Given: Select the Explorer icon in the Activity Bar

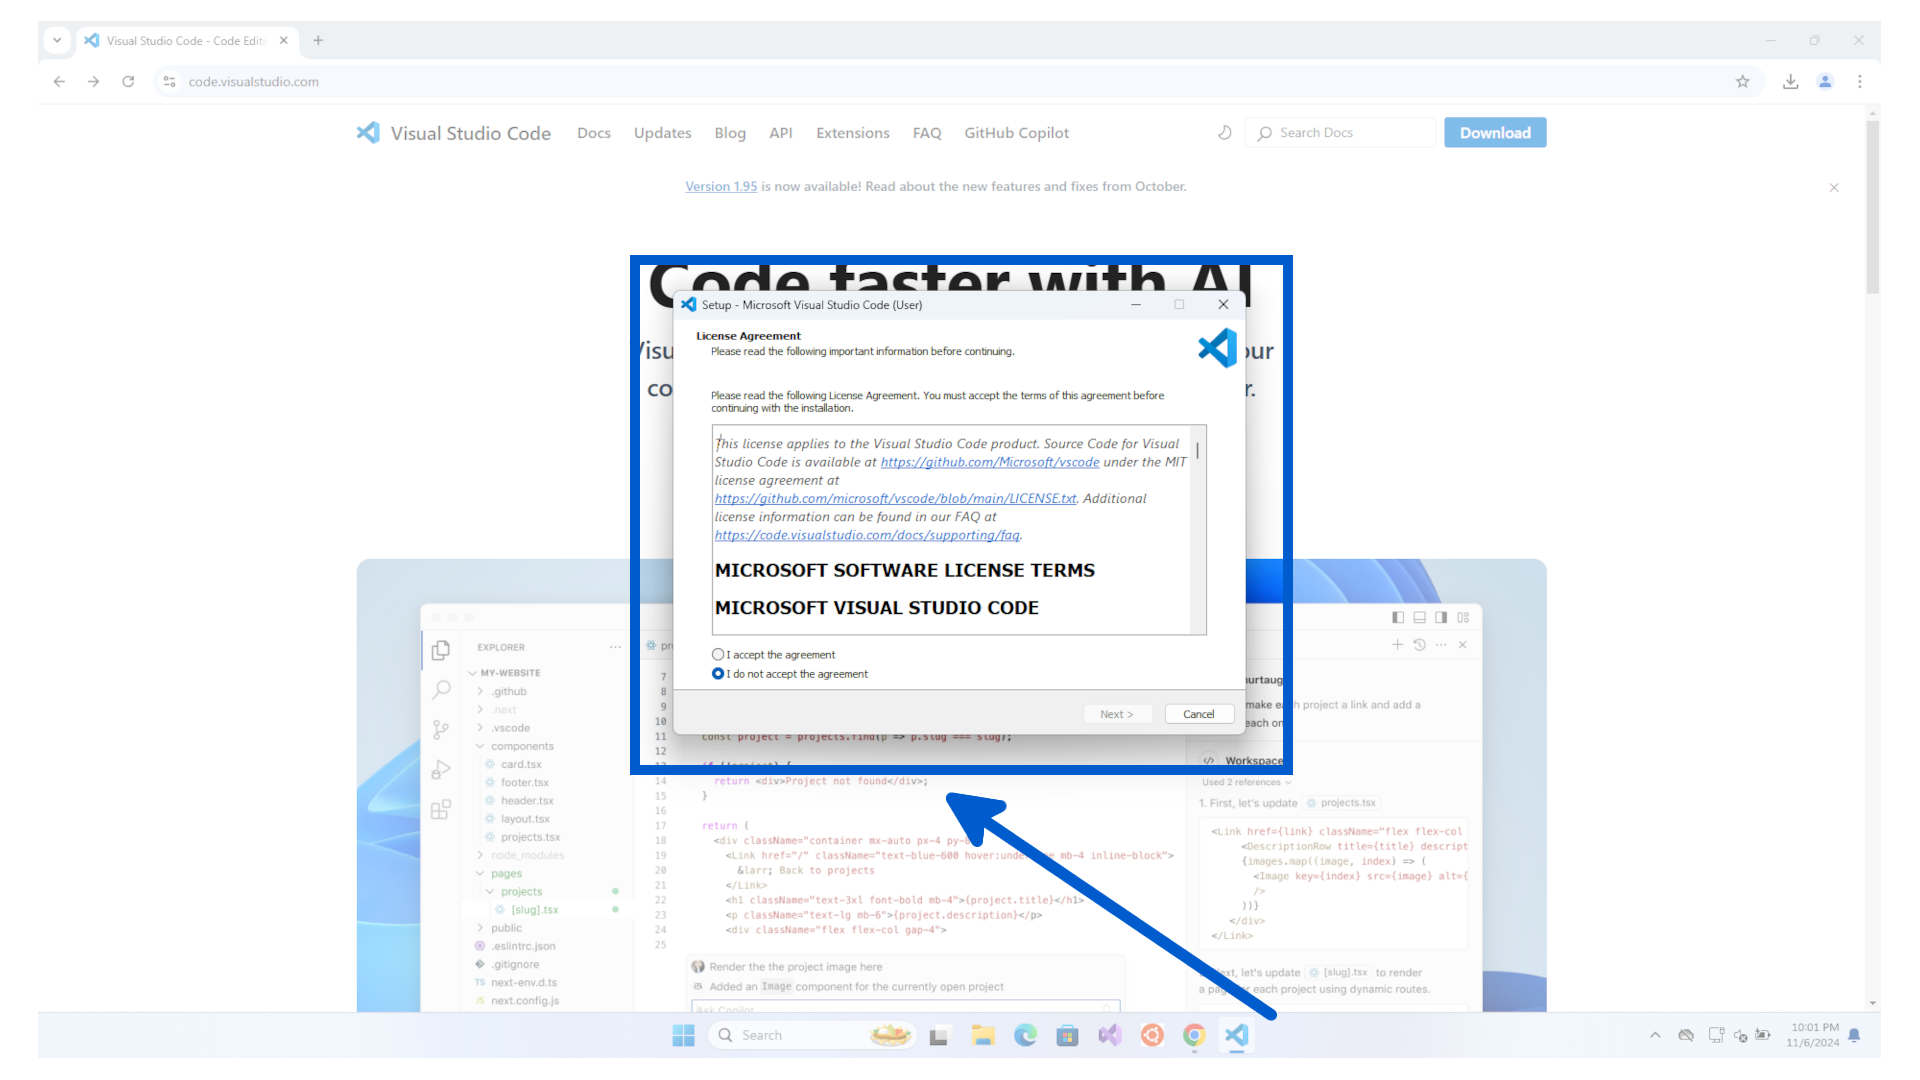Looking at the screenshot, I should [x=441, y=649].
